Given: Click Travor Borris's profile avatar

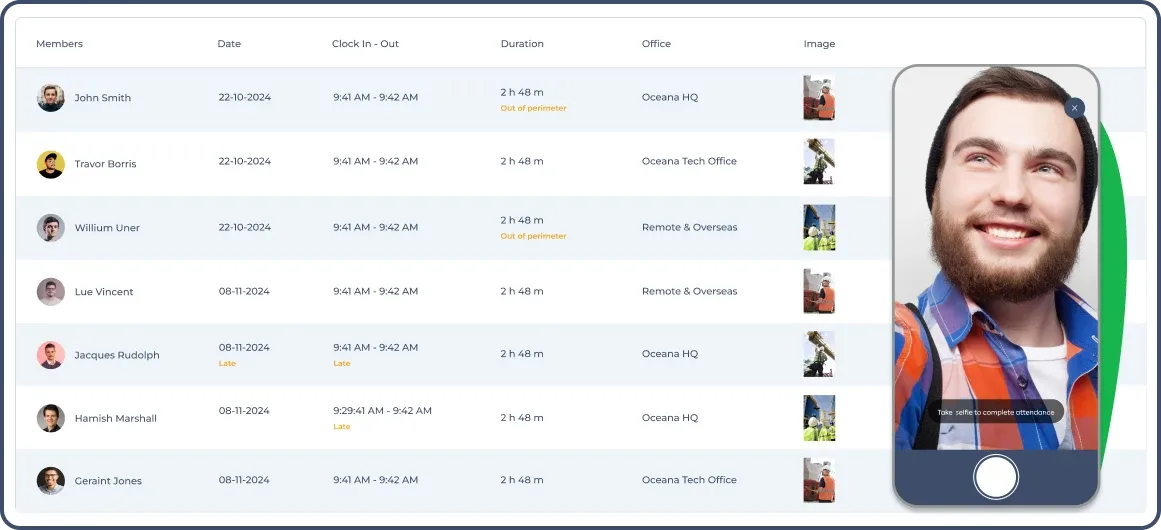Looking at the screenshot, I should 51,164.
